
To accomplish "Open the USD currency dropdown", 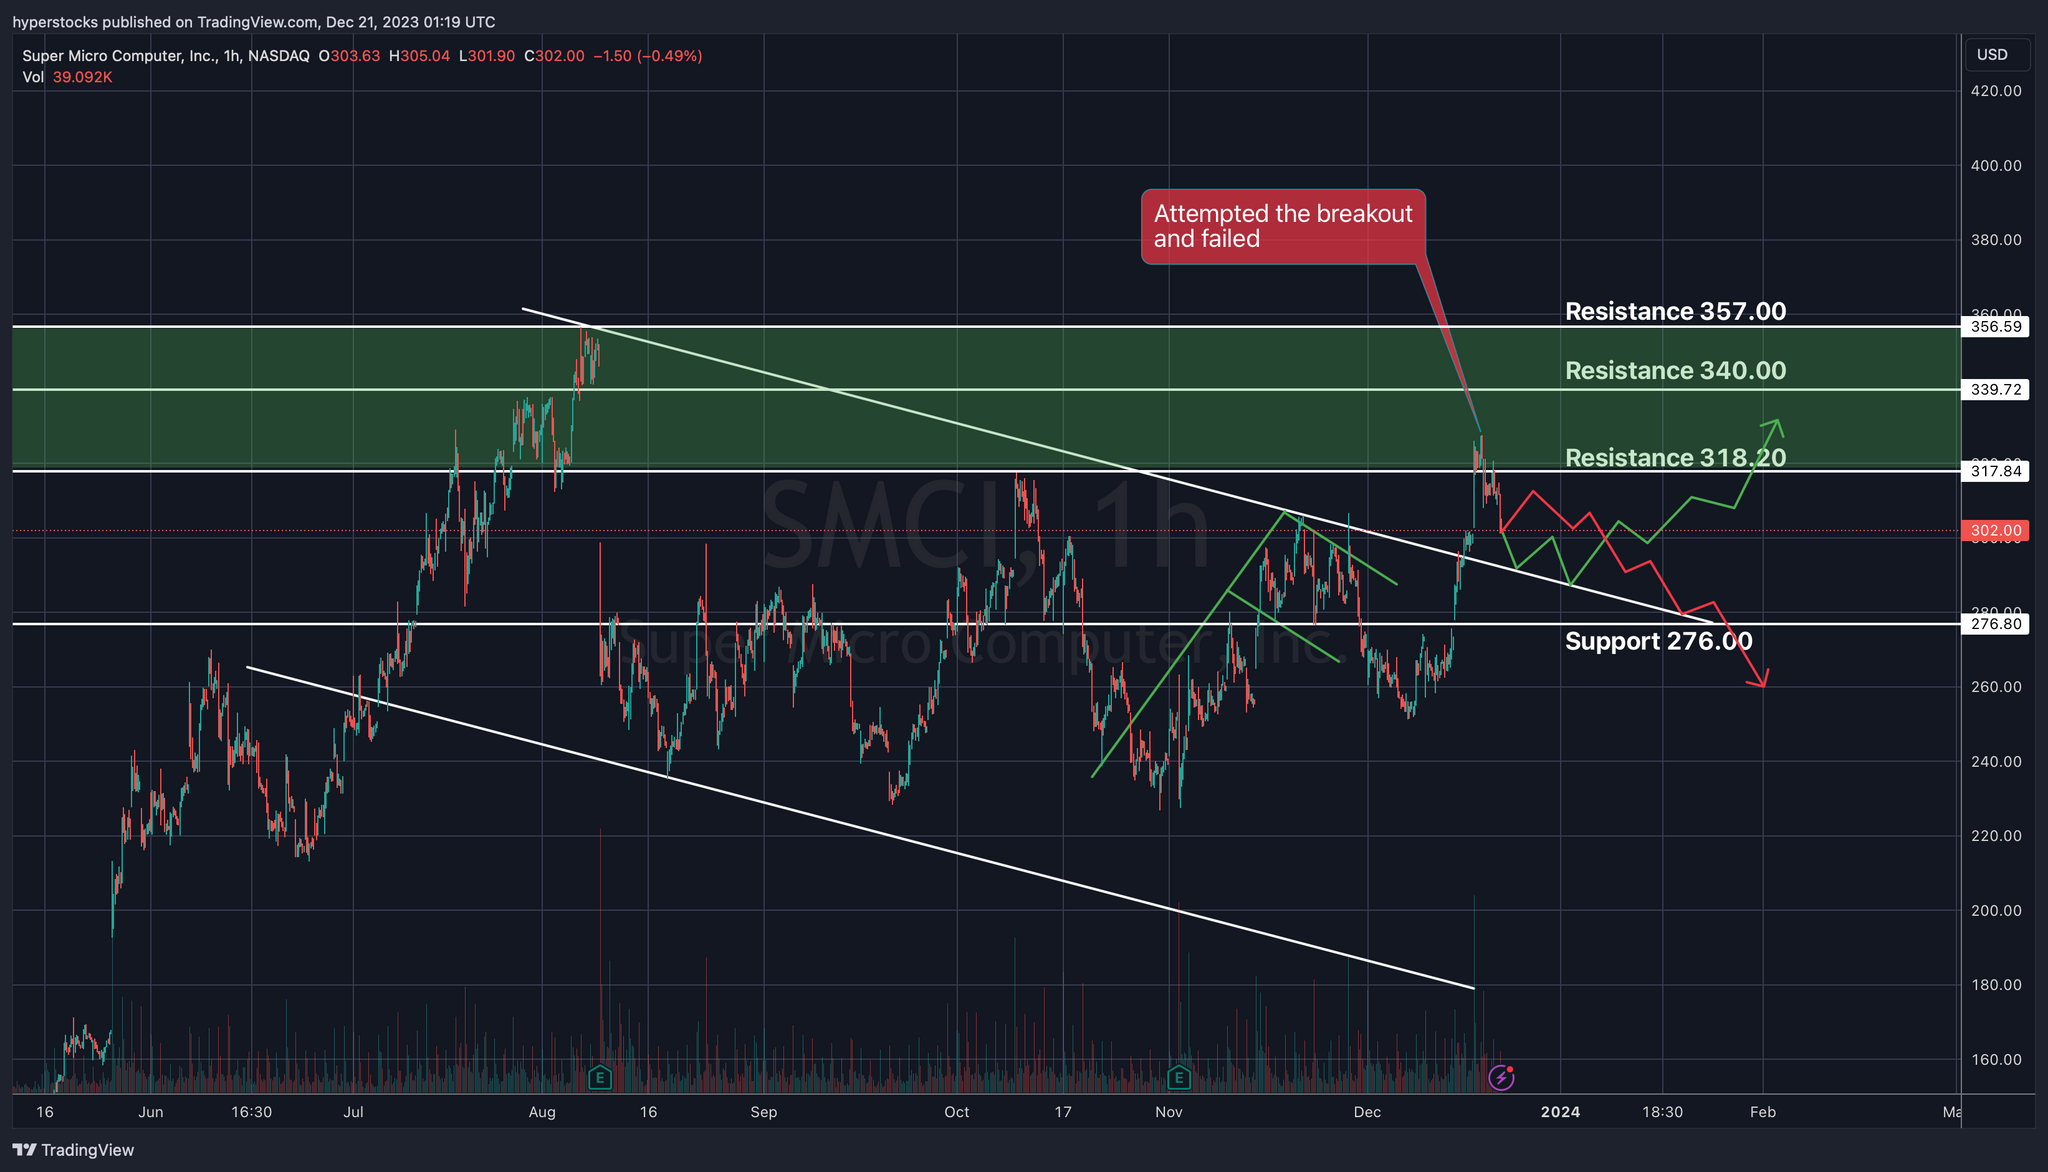I will (x=1996, y=55).
